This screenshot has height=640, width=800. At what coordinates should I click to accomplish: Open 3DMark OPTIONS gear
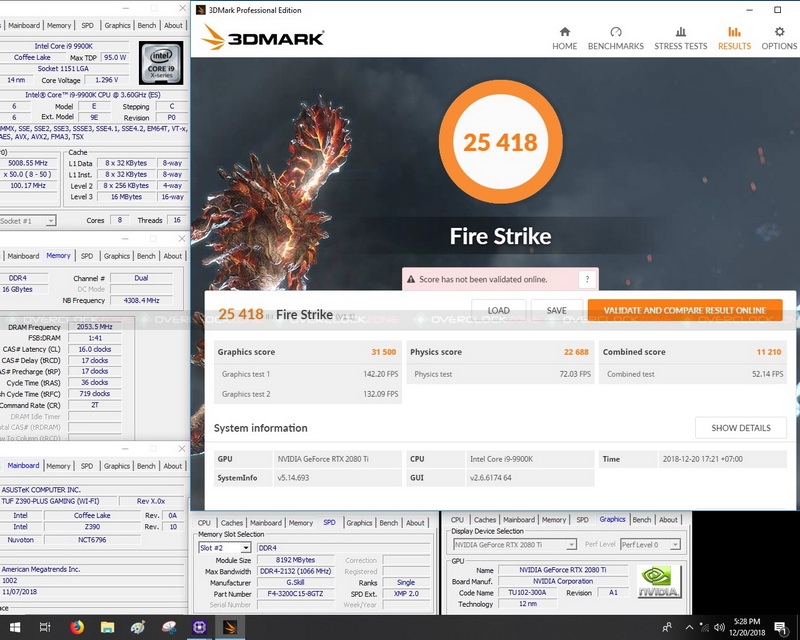(779, 38)
